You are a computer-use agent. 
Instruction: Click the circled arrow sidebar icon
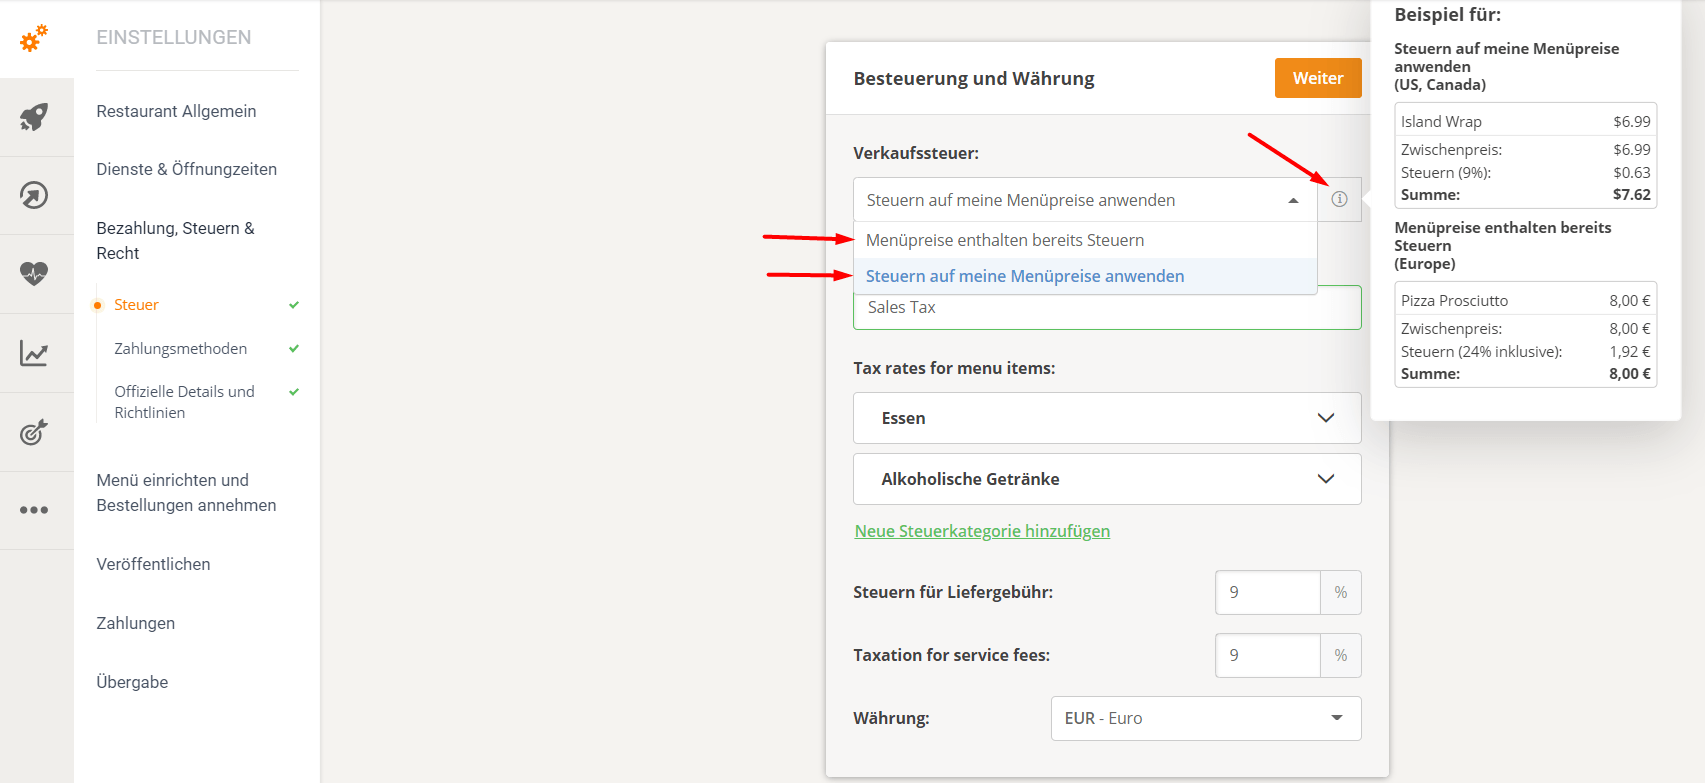point(34,195)
